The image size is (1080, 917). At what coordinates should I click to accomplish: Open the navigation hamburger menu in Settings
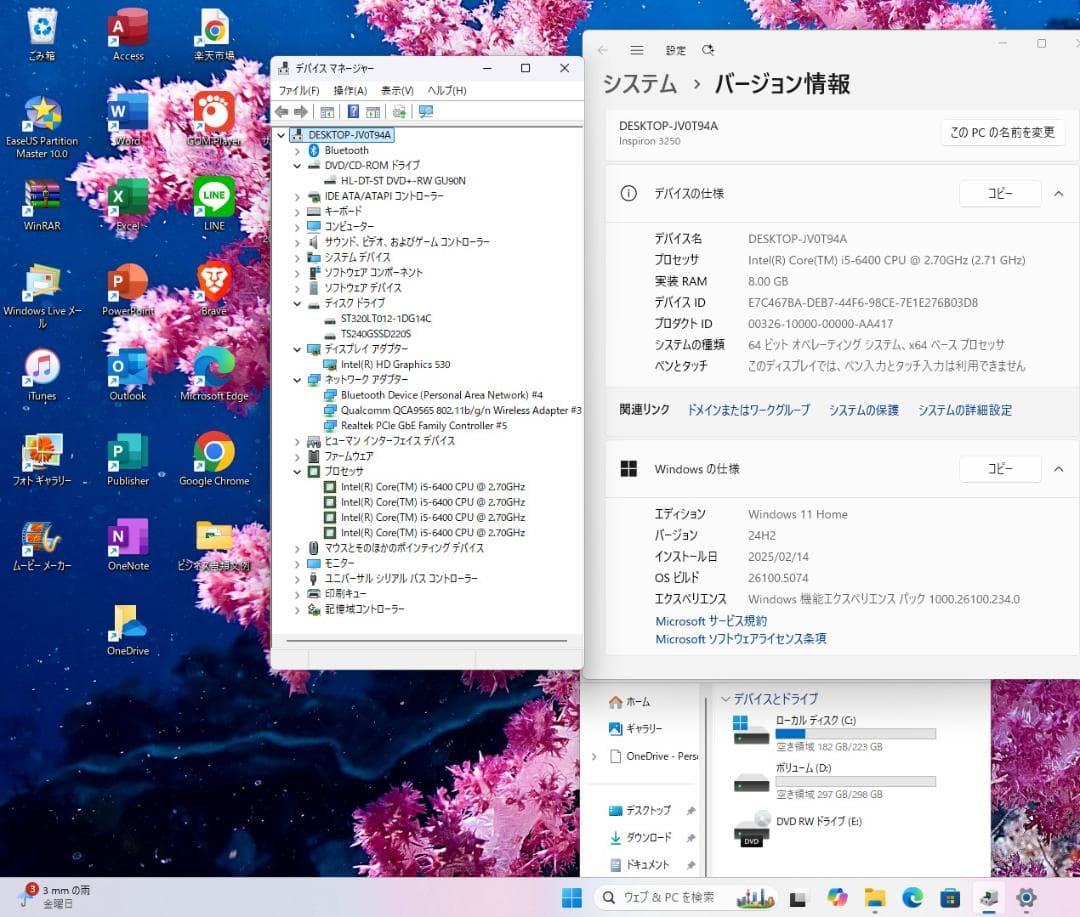[x=637, y=49]
